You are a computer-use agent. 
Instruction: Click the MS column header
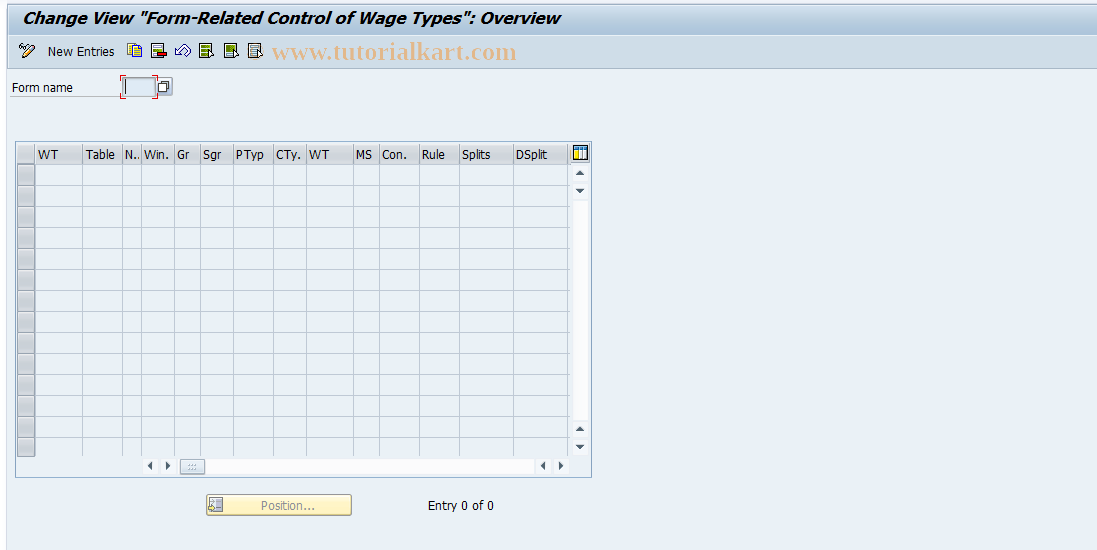click(367, 155)
